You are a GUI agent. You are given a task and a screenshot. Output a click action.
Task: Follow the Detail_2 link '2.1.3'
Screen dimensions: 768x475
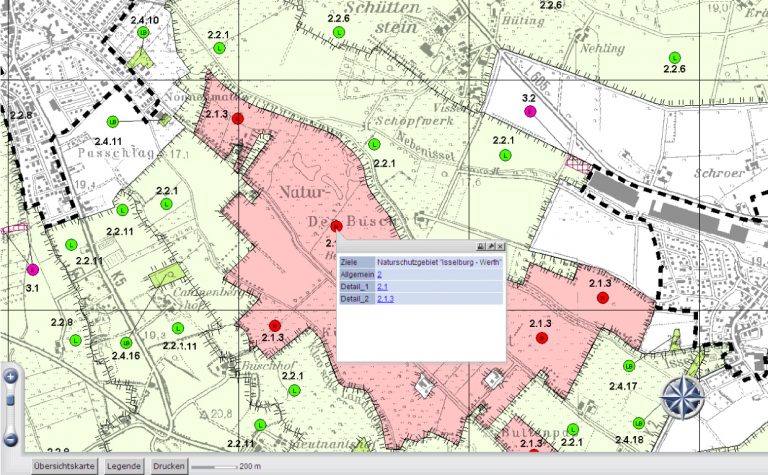pos(385,299)
